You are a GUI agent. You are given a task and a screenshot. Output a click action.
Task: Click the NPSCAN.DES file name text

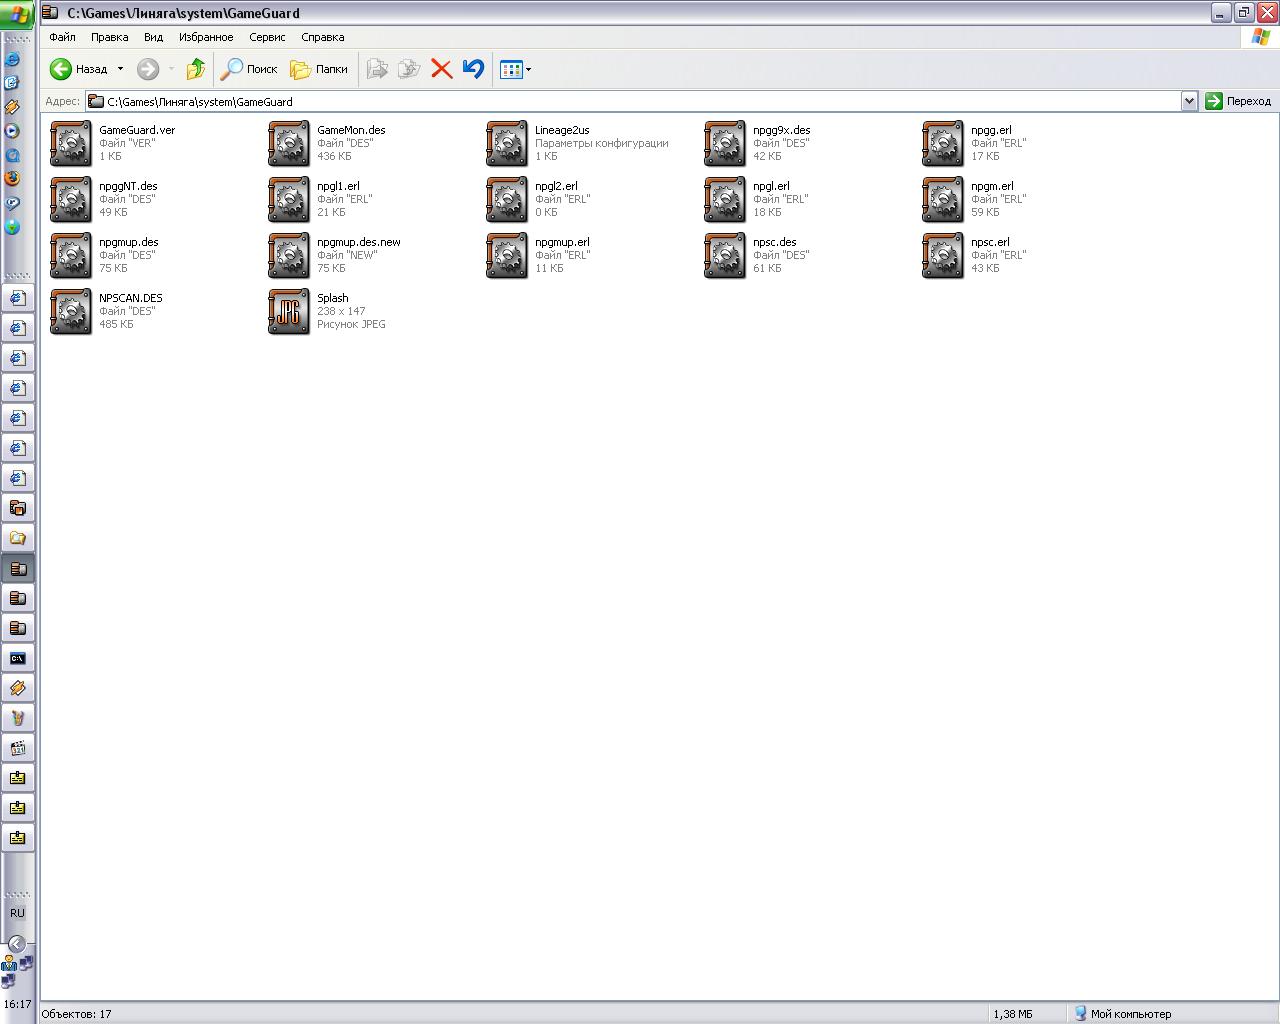(x=130, y=298)
